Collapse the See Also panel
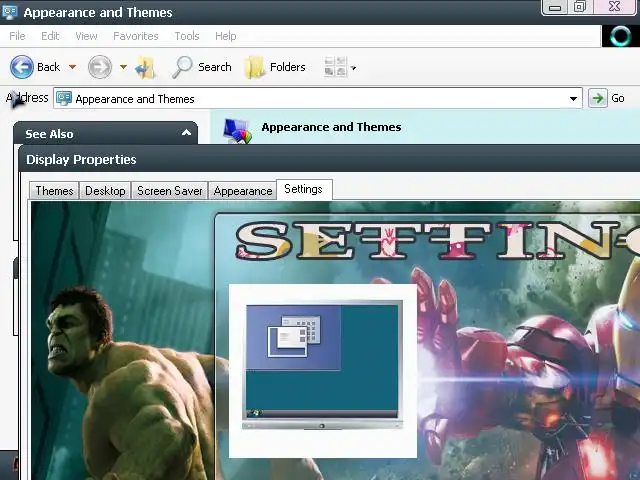 click(186, 133)
